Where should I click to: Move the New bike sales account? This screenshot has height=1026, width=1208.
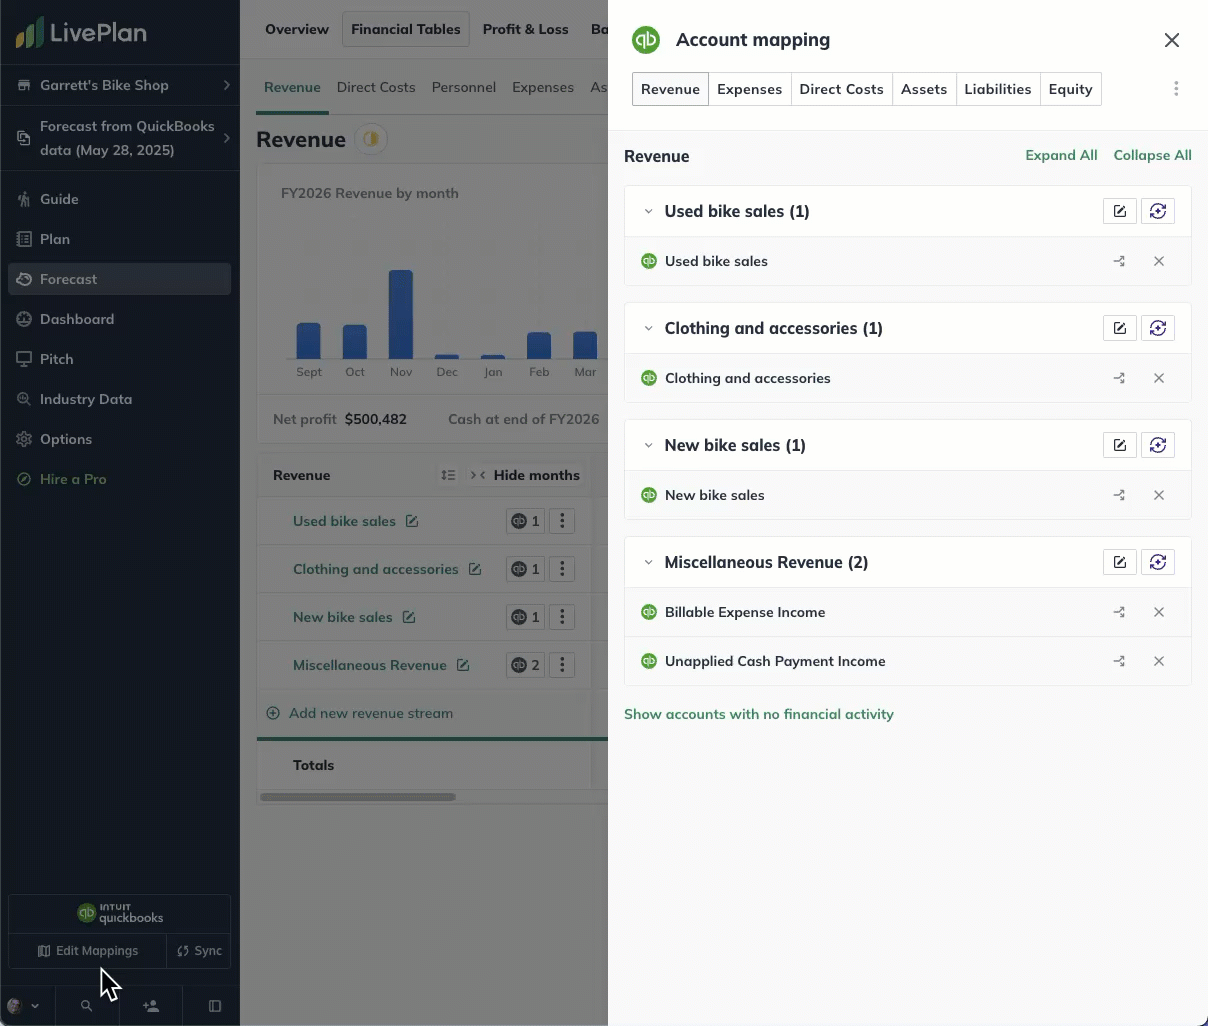[1119, 495]
